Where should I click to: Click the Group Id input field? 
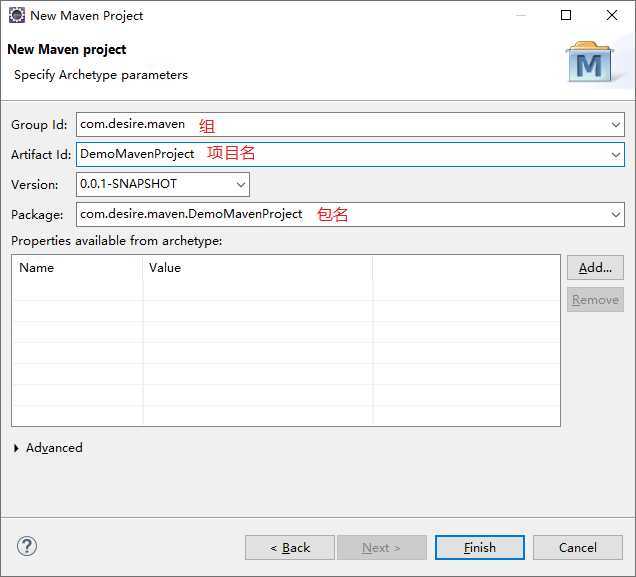(350, 124)
